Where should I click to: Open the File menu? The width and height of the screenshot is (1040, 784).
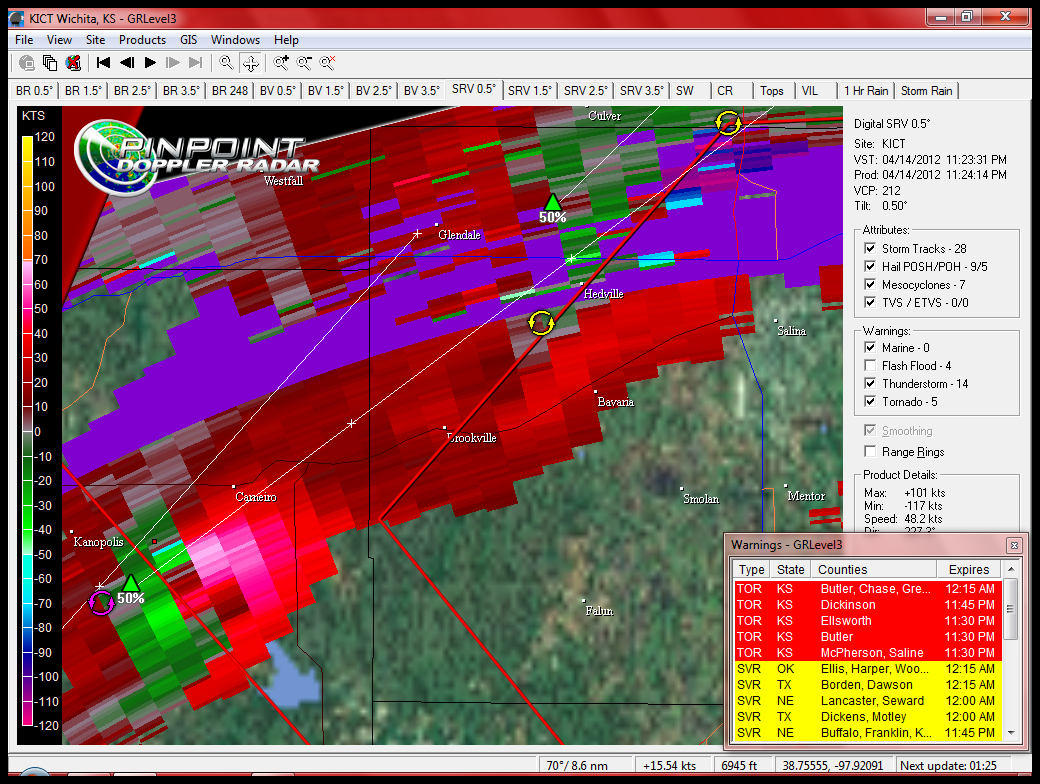pyautogui.click(x=24, y=40)
